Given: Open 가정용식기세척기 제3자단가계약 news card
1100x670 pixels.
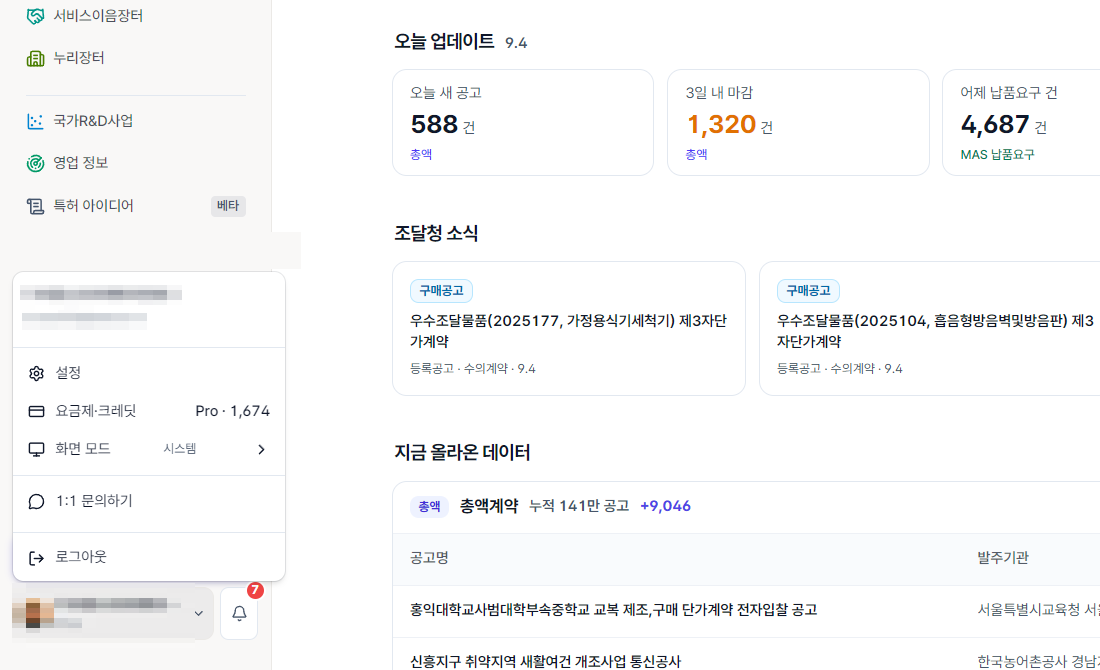Looking at the screenshot, I should 569,328.
